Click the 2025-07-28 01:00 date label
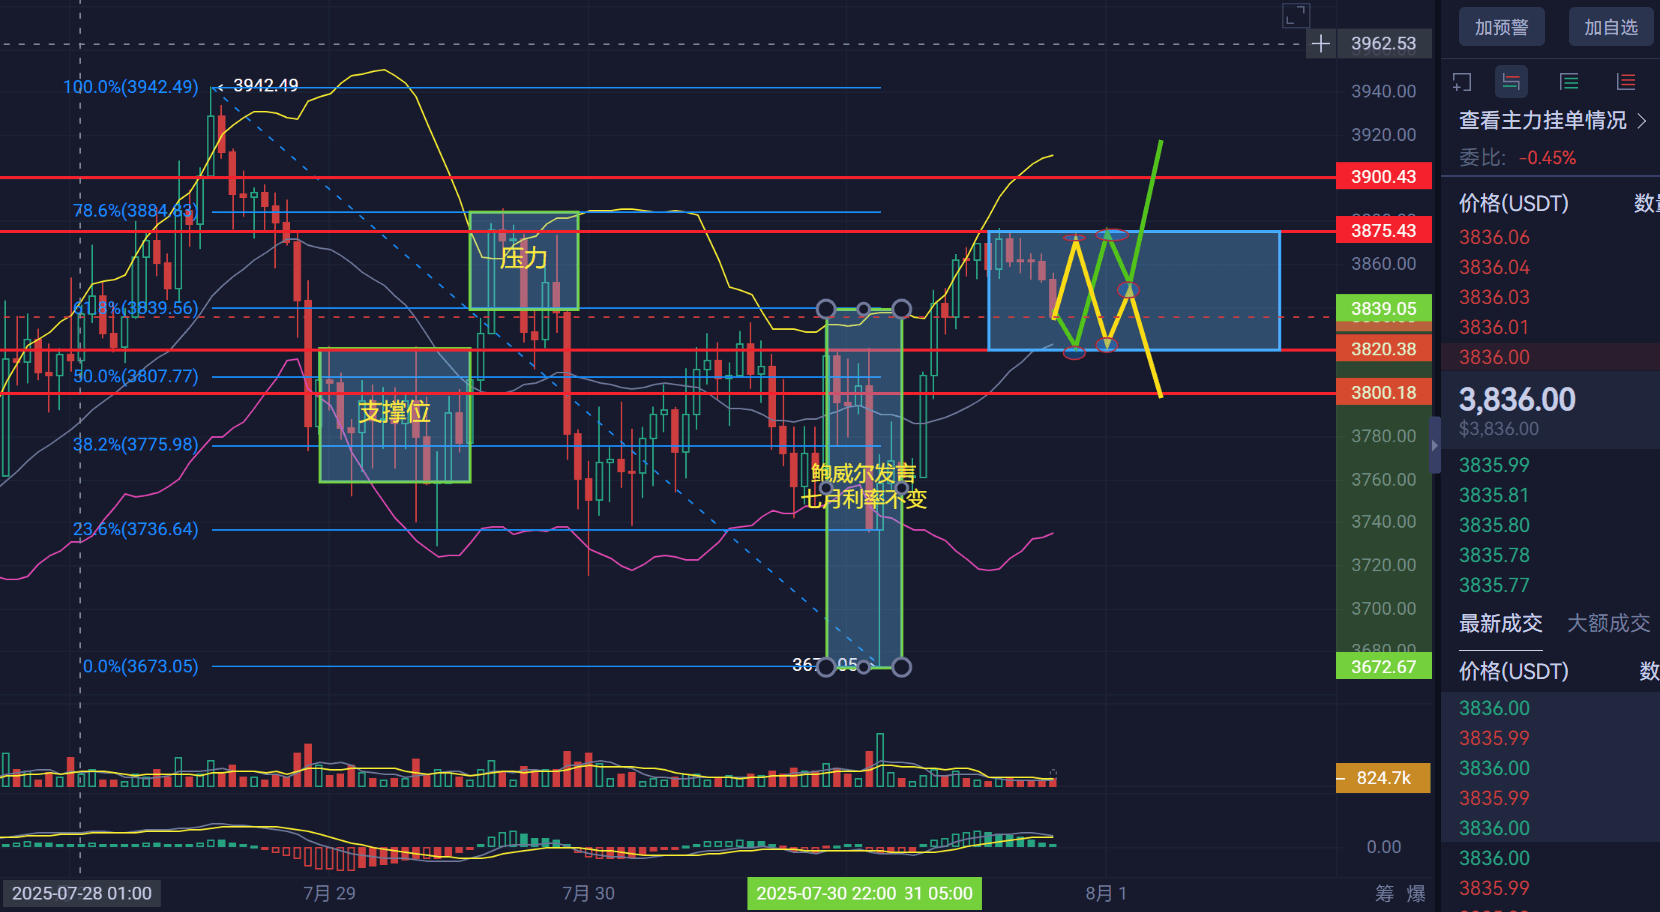This screenshot has width=1660, height=912. click(82, 893)
